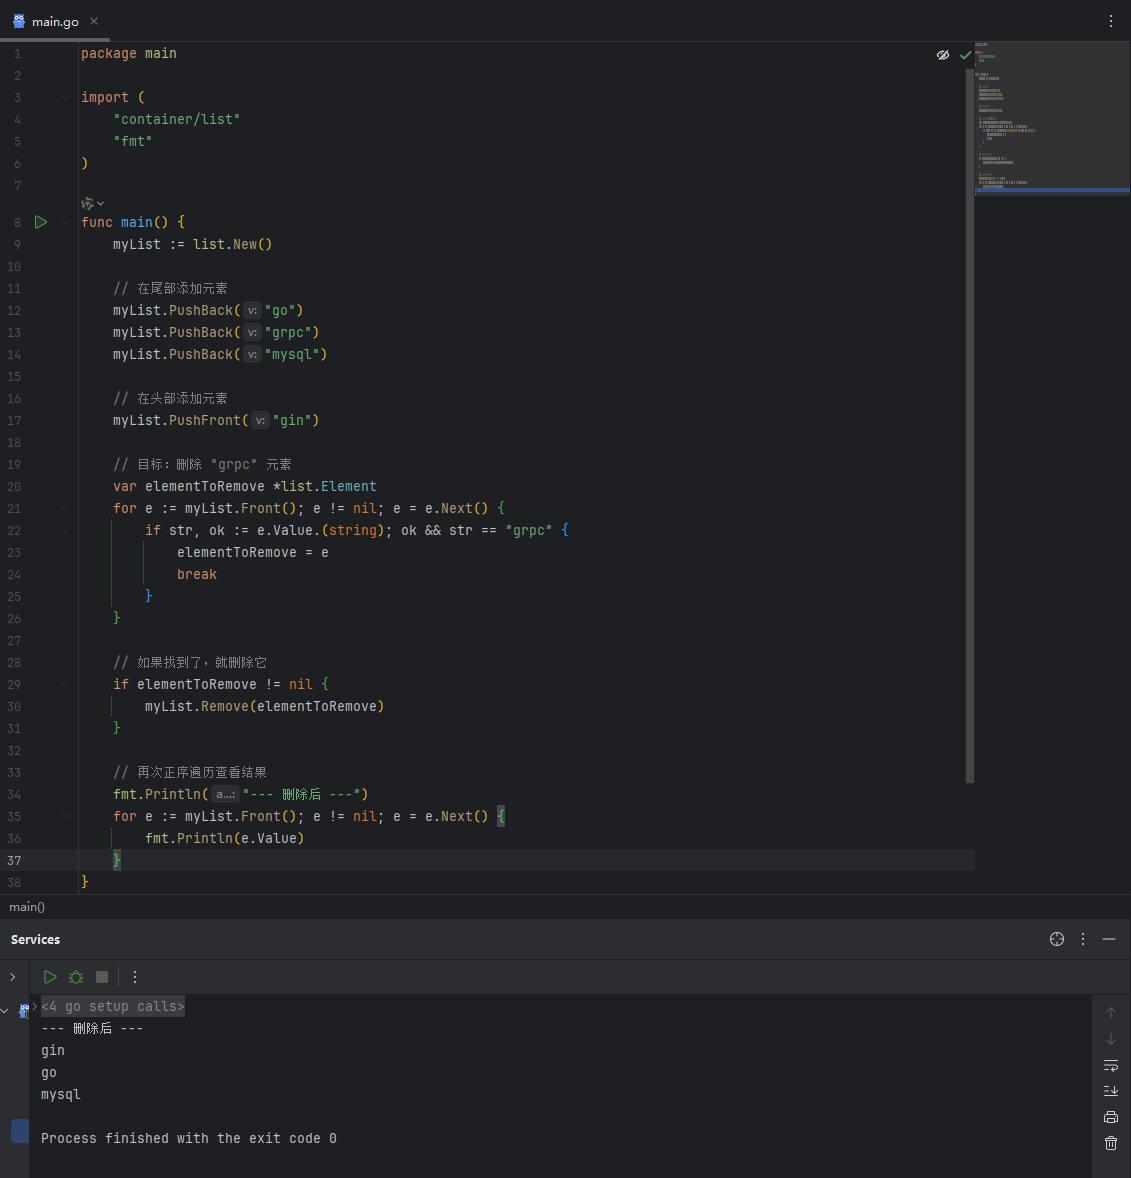Fold the for loop on line 21
Viewport: 1131px width, 1178px height.
(66, 509)
